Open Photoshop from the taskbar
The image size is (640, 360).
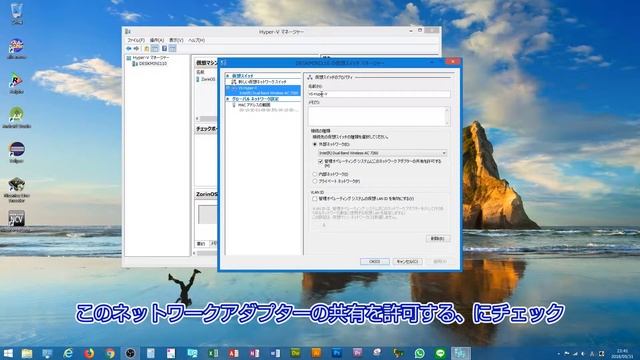[x=337, y=353]
